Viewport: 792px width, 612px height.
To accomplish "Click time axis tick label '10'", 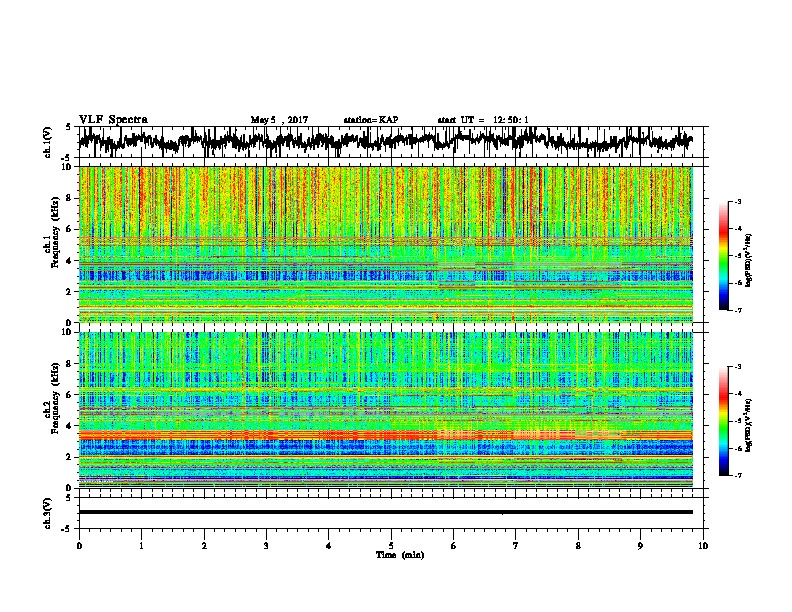I will point(703,546).
